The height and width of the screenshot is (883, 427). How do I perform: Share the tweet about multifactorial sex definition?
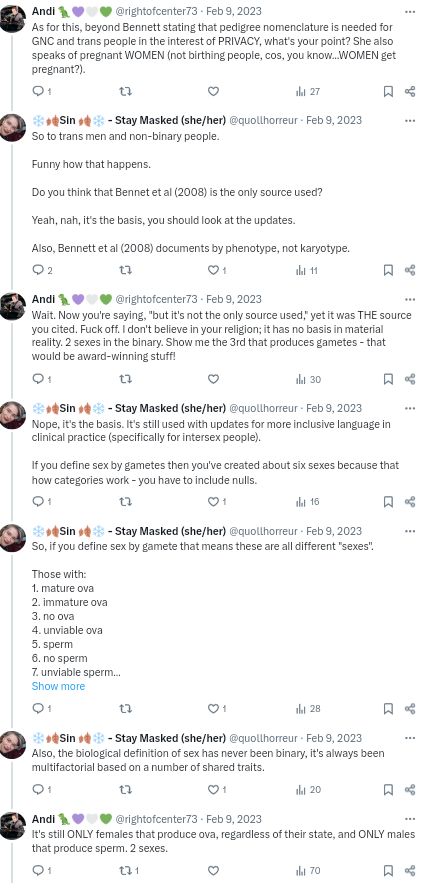(x=410, y=790)
